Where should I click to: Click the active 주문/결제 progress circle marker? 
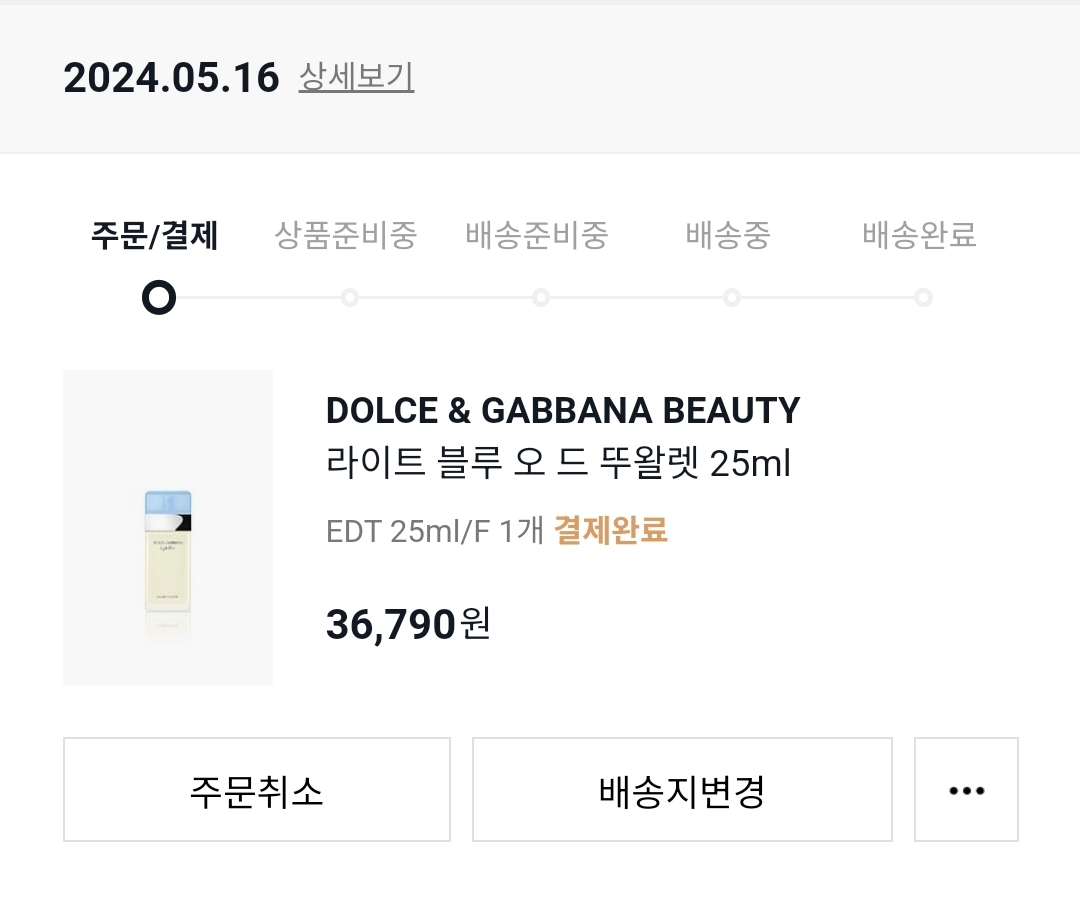click(159, 297)
